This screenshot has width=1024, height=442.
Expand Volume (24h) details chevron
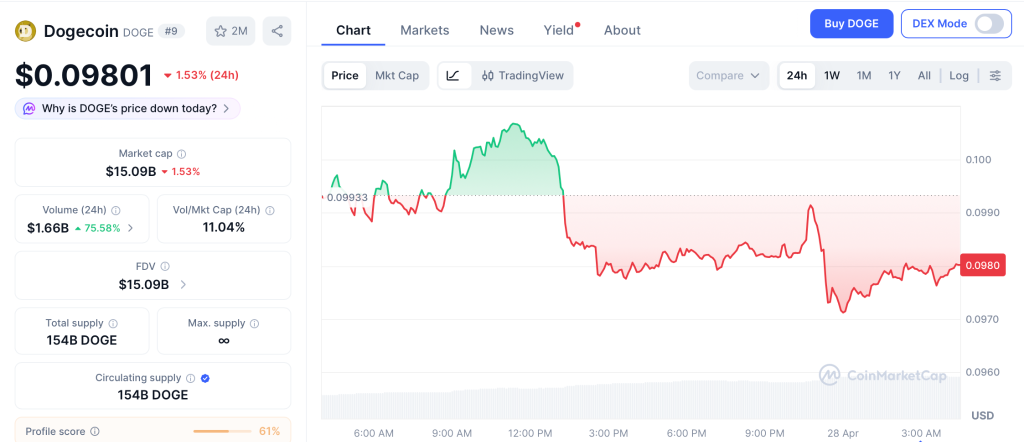click(131, 228)
